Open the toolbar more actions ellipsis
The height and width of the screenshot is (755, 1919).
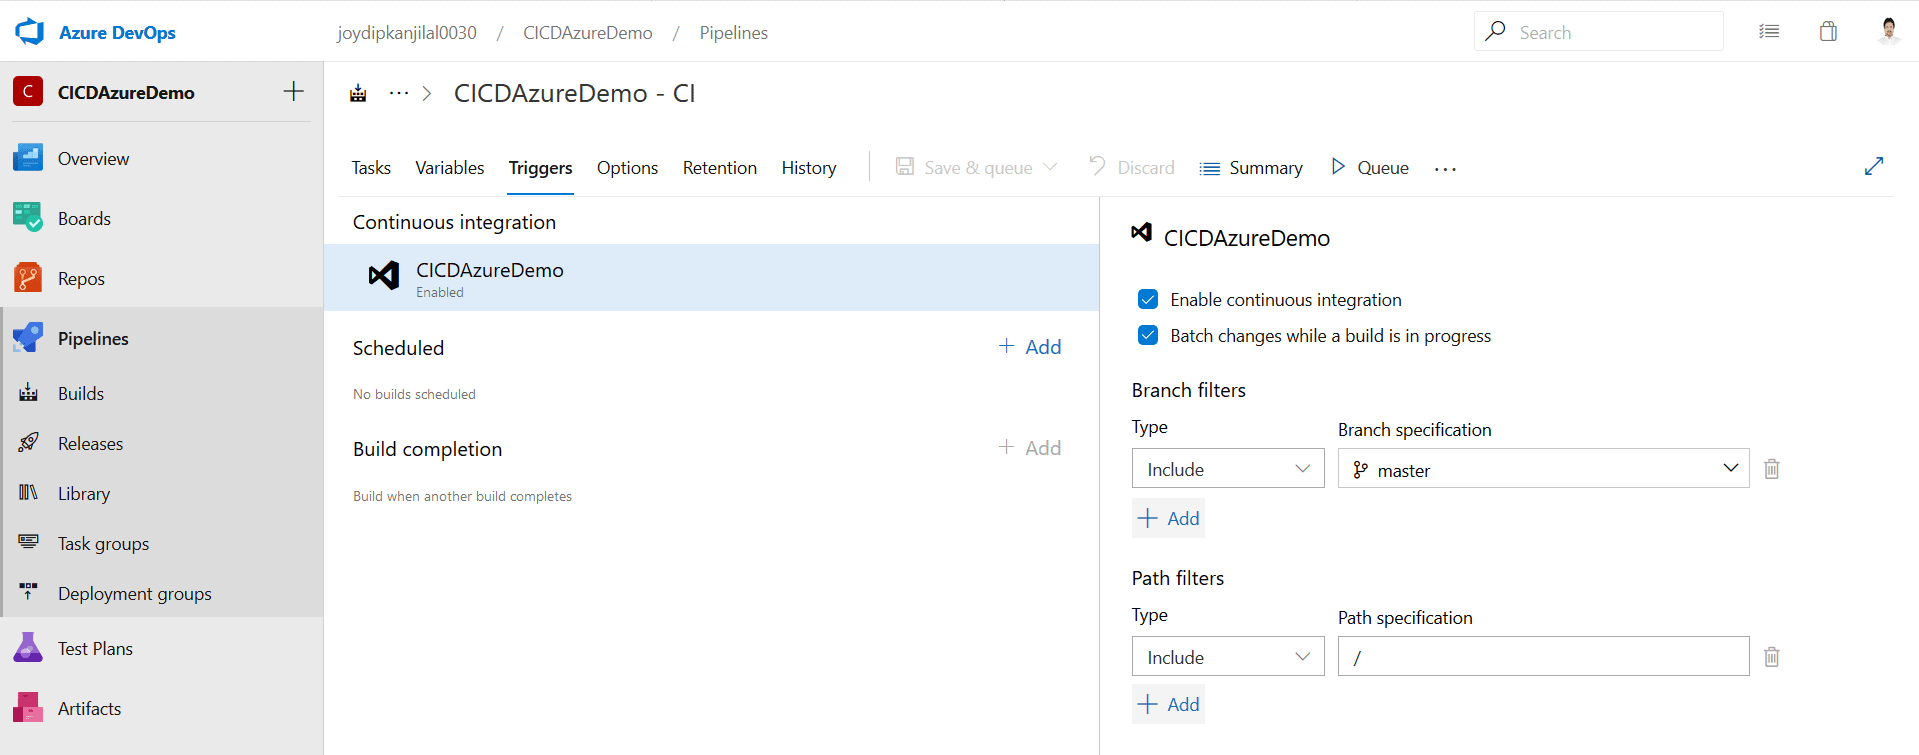pyautogui.click(x=1445, y=169)
